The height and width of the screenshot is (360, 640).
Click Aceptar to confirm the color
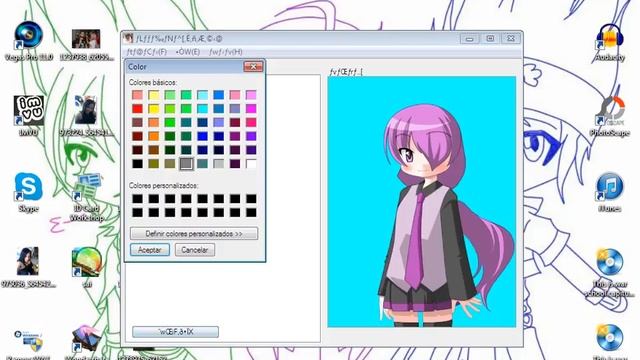click(x=150, y=250)
